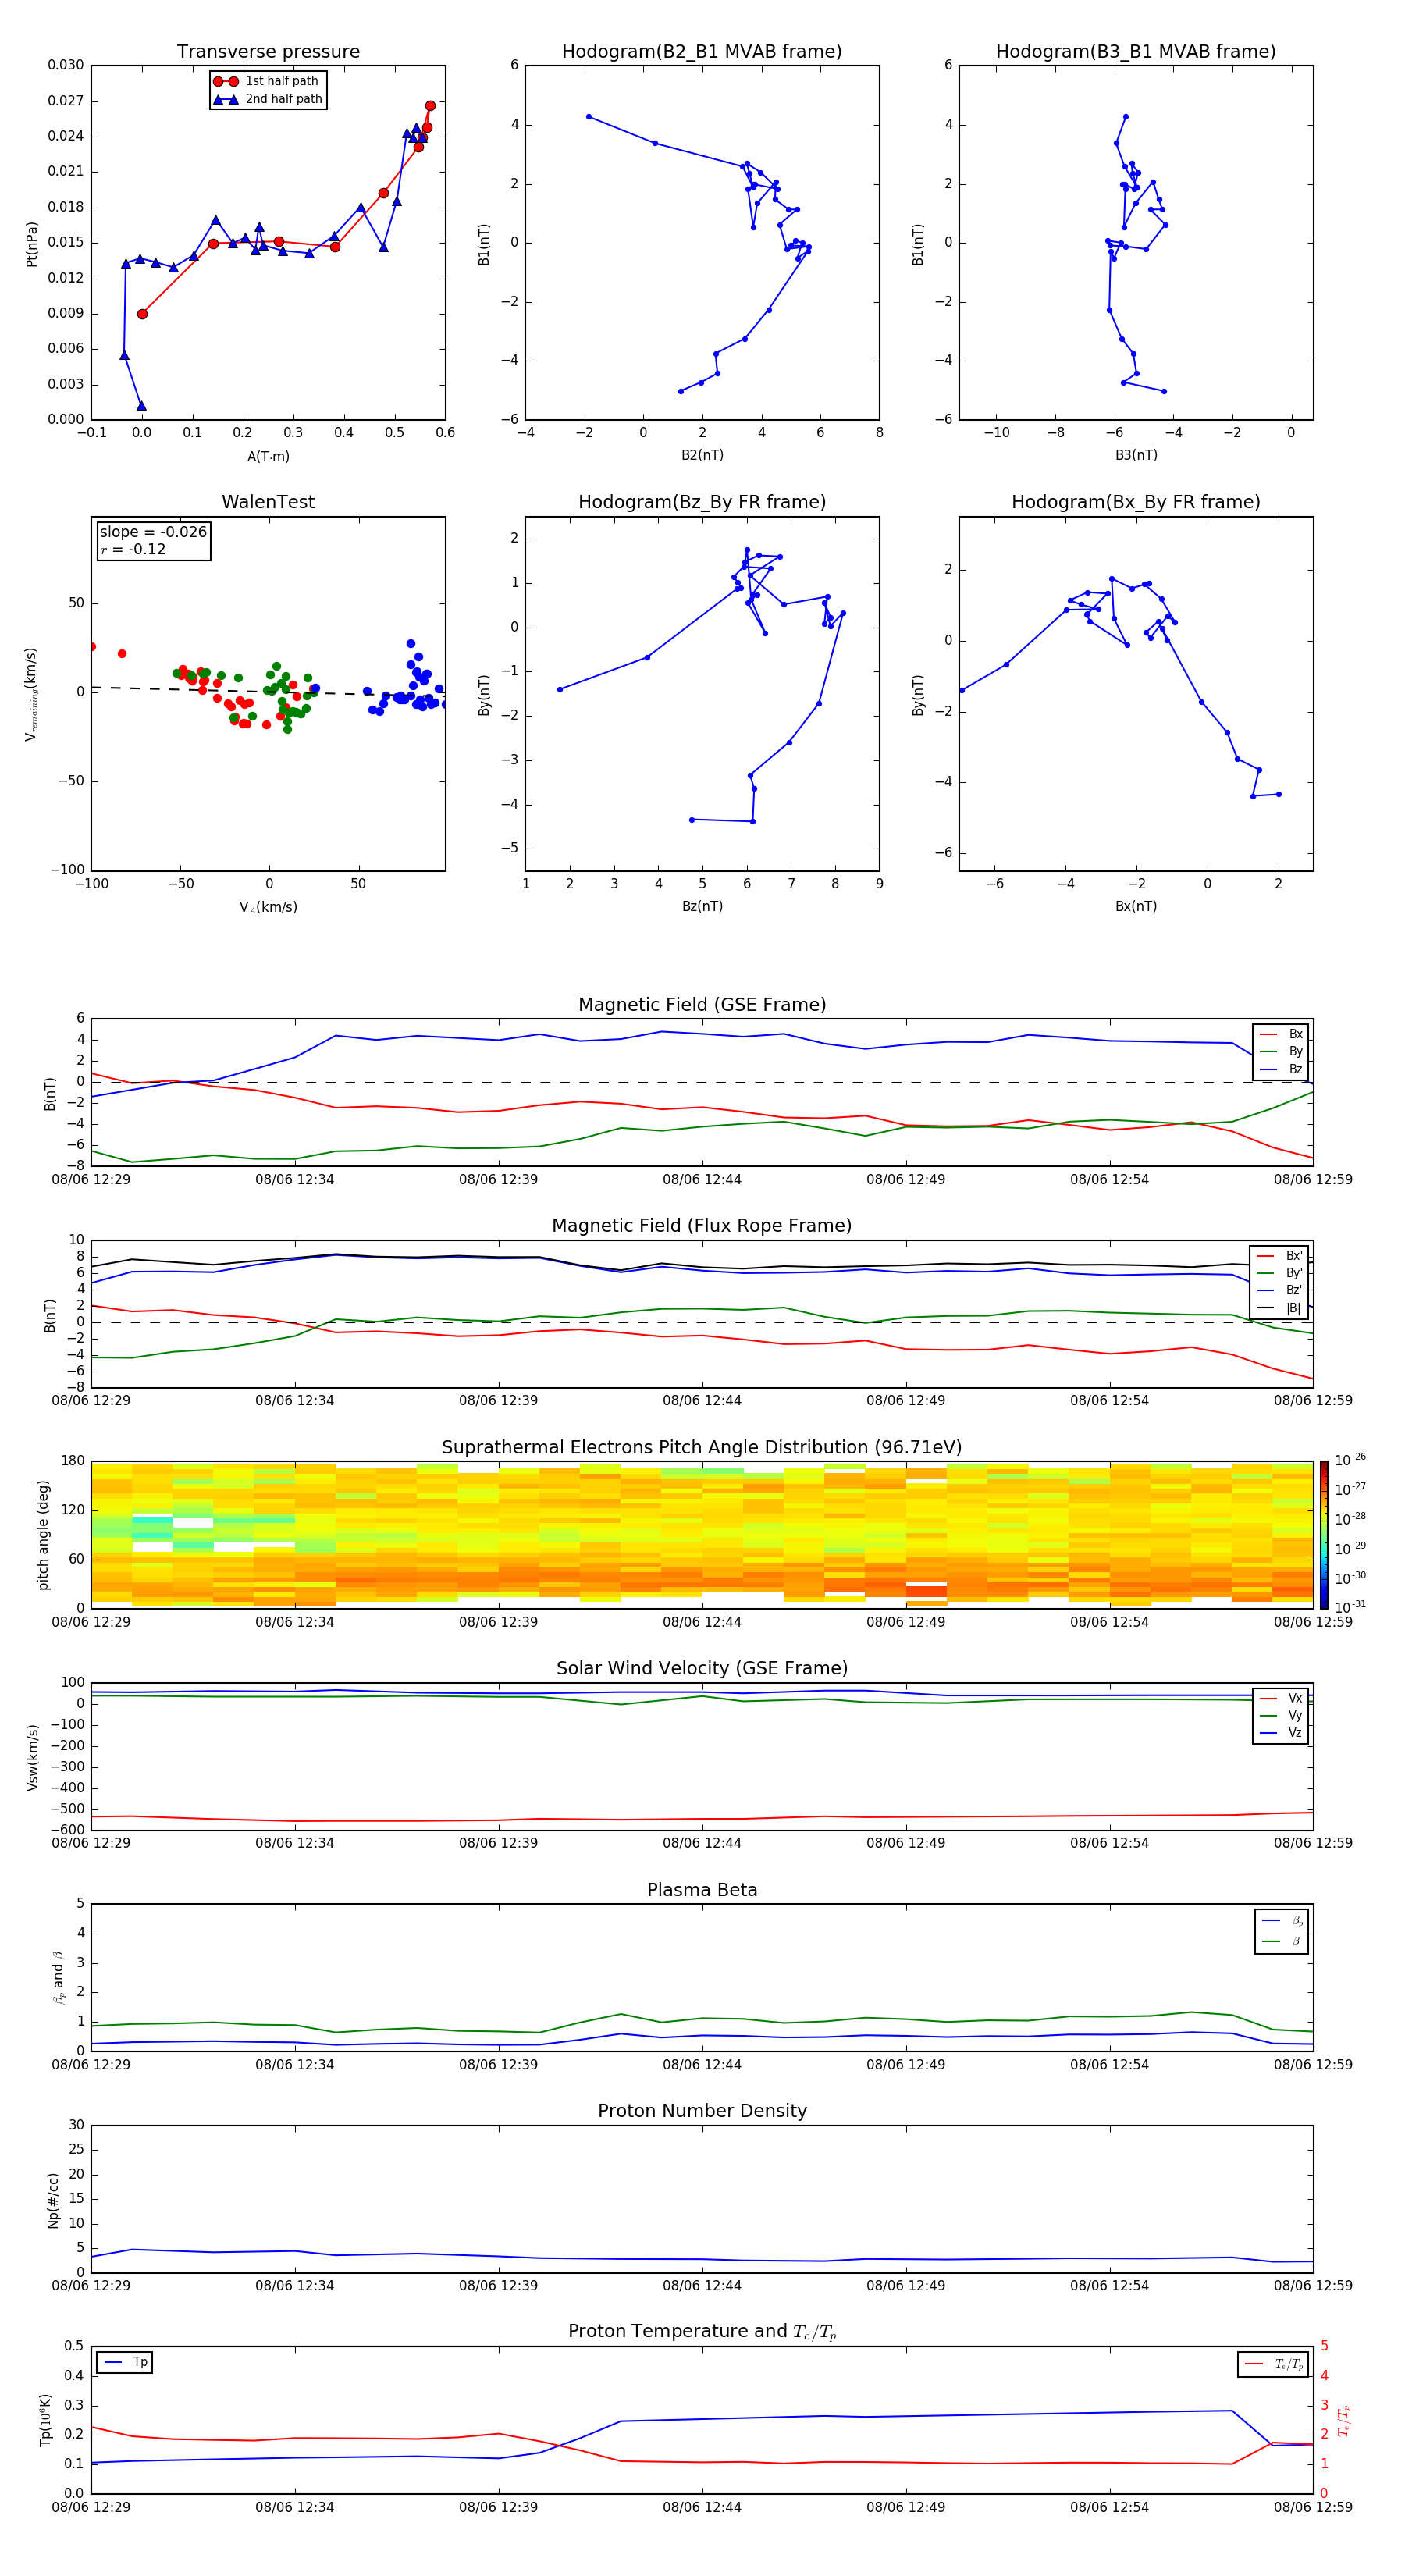Select the "1st half path" legend entry
This screenshot has width=1405, height=2576.
tap(266, 81)
